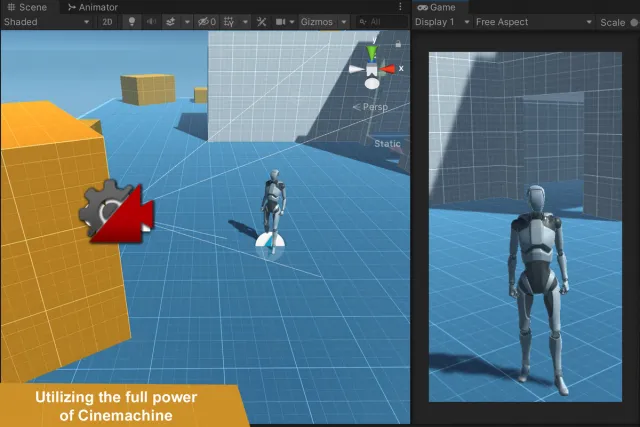Toggle scene audio speaker icon

pyautogui.click(x=151, y=22)
